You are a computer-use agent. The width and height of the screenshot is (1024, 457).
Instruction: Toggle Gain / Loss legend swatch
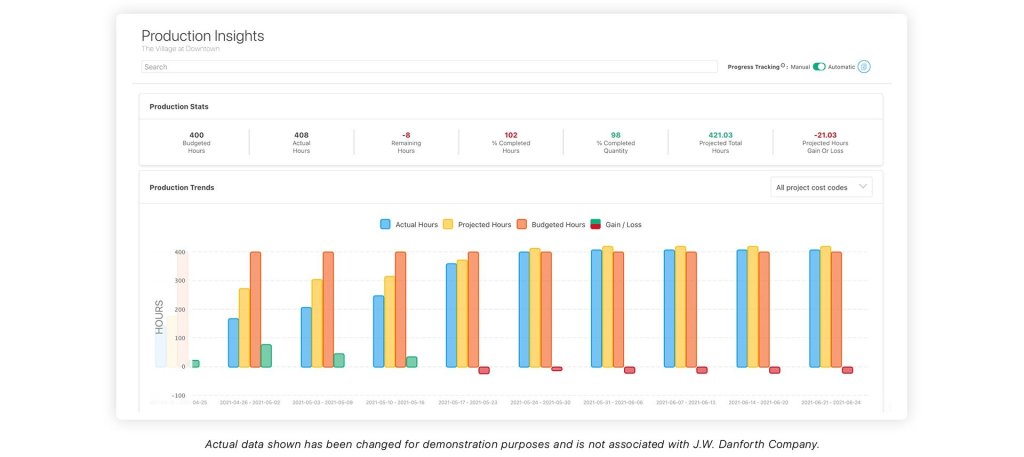coord(595,225)
